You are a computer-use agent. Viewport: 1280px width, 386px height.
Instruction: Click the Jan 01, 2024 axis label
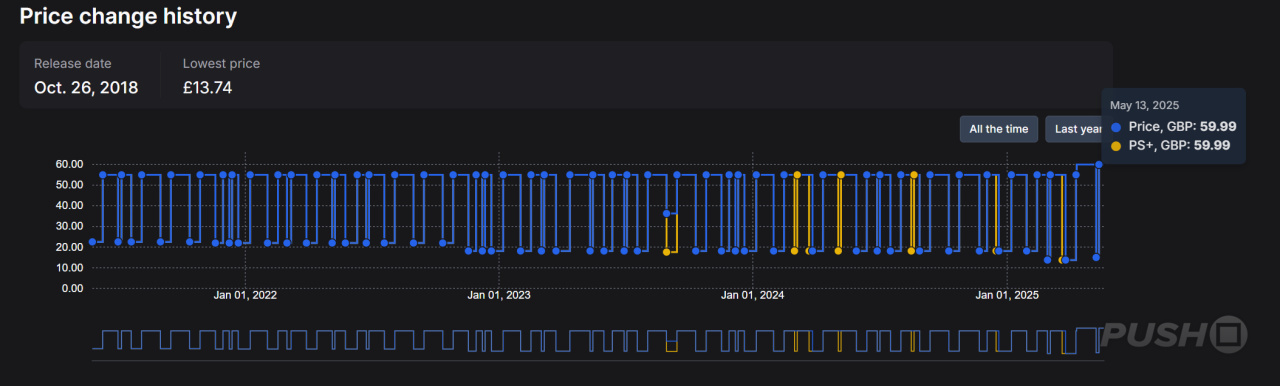(753, 295)
